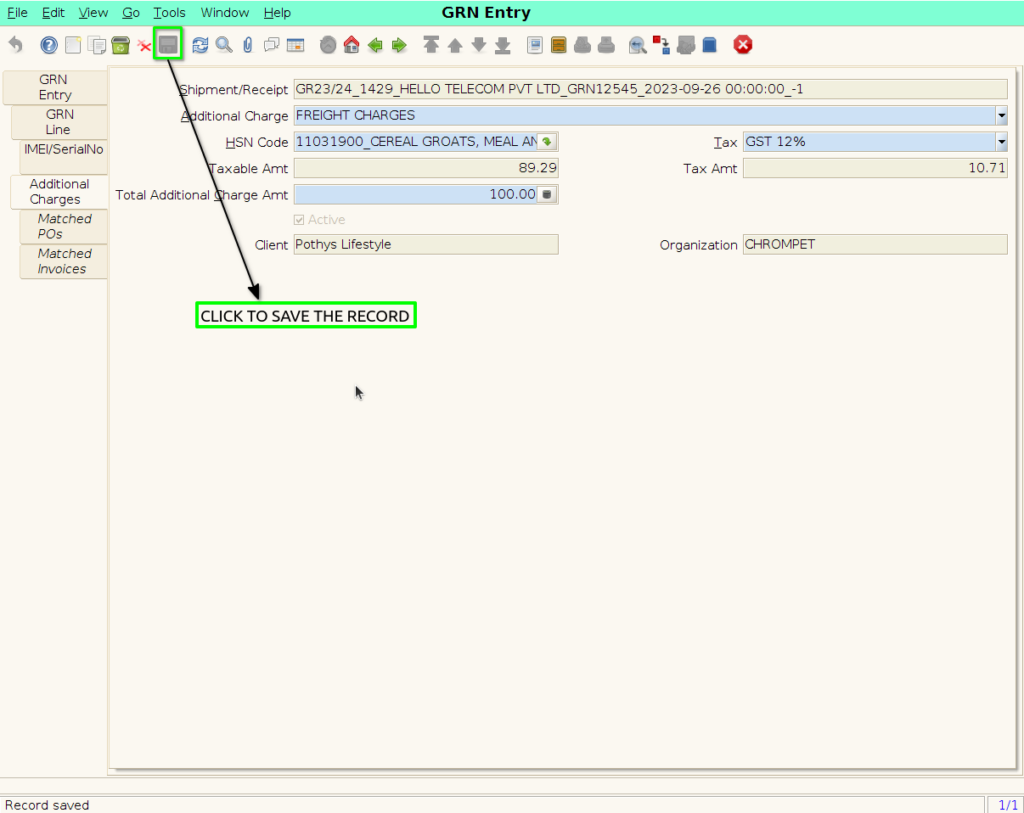This screenshot has height=813, width=1024.
Task: Click the Undo changes arrow icon
Action: (16, 45)
